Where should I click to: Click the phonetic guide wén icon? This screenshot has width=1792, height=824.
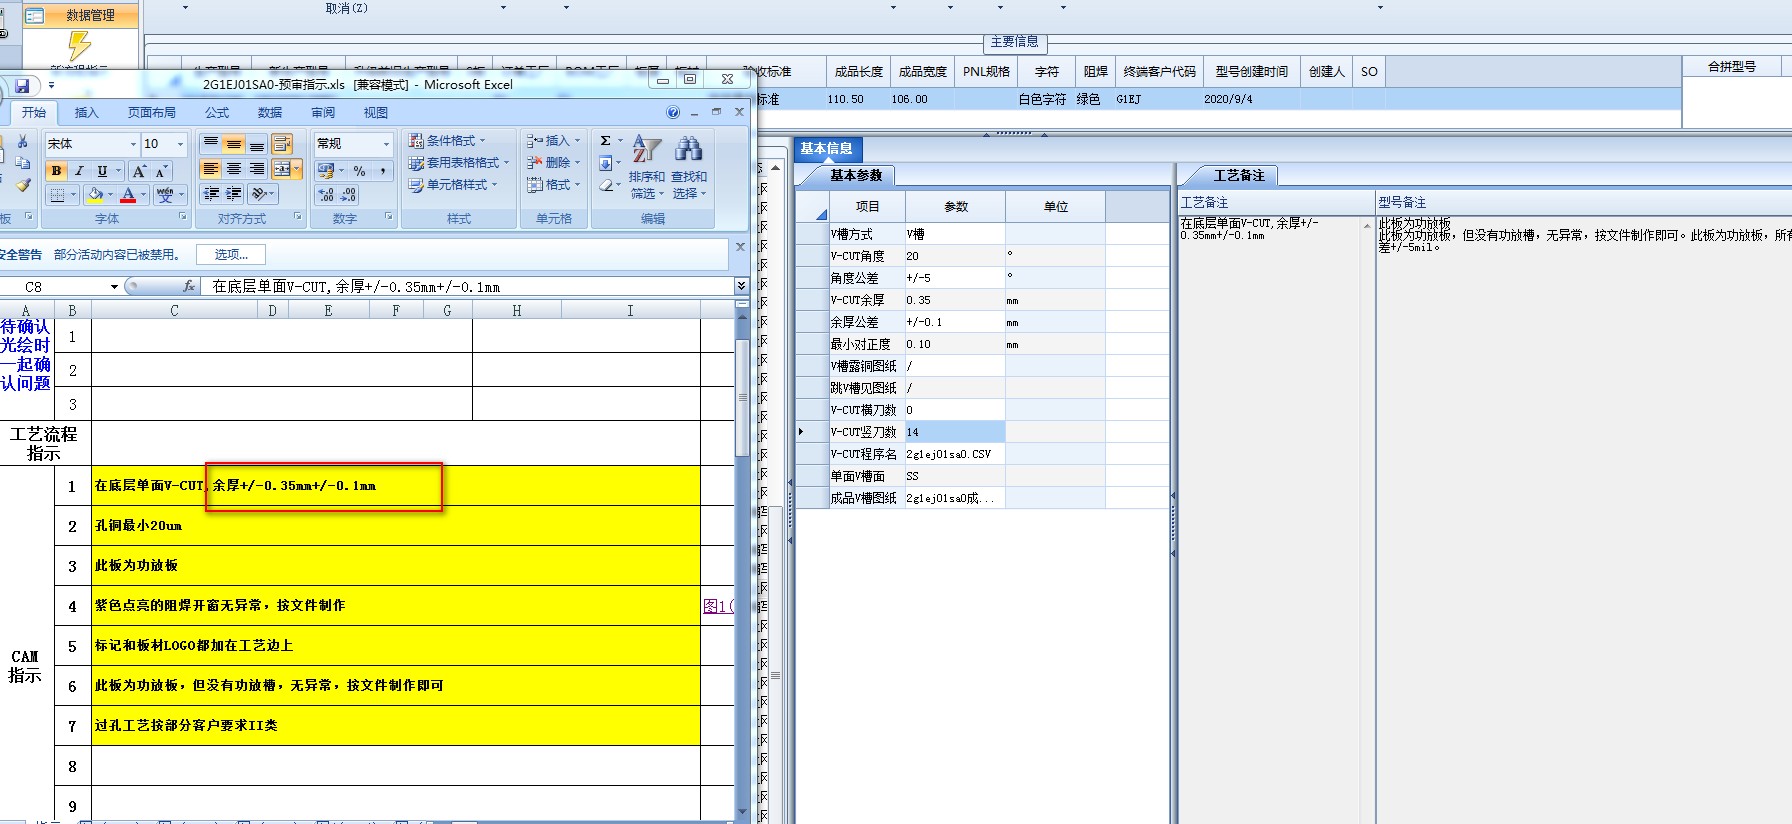165,195
